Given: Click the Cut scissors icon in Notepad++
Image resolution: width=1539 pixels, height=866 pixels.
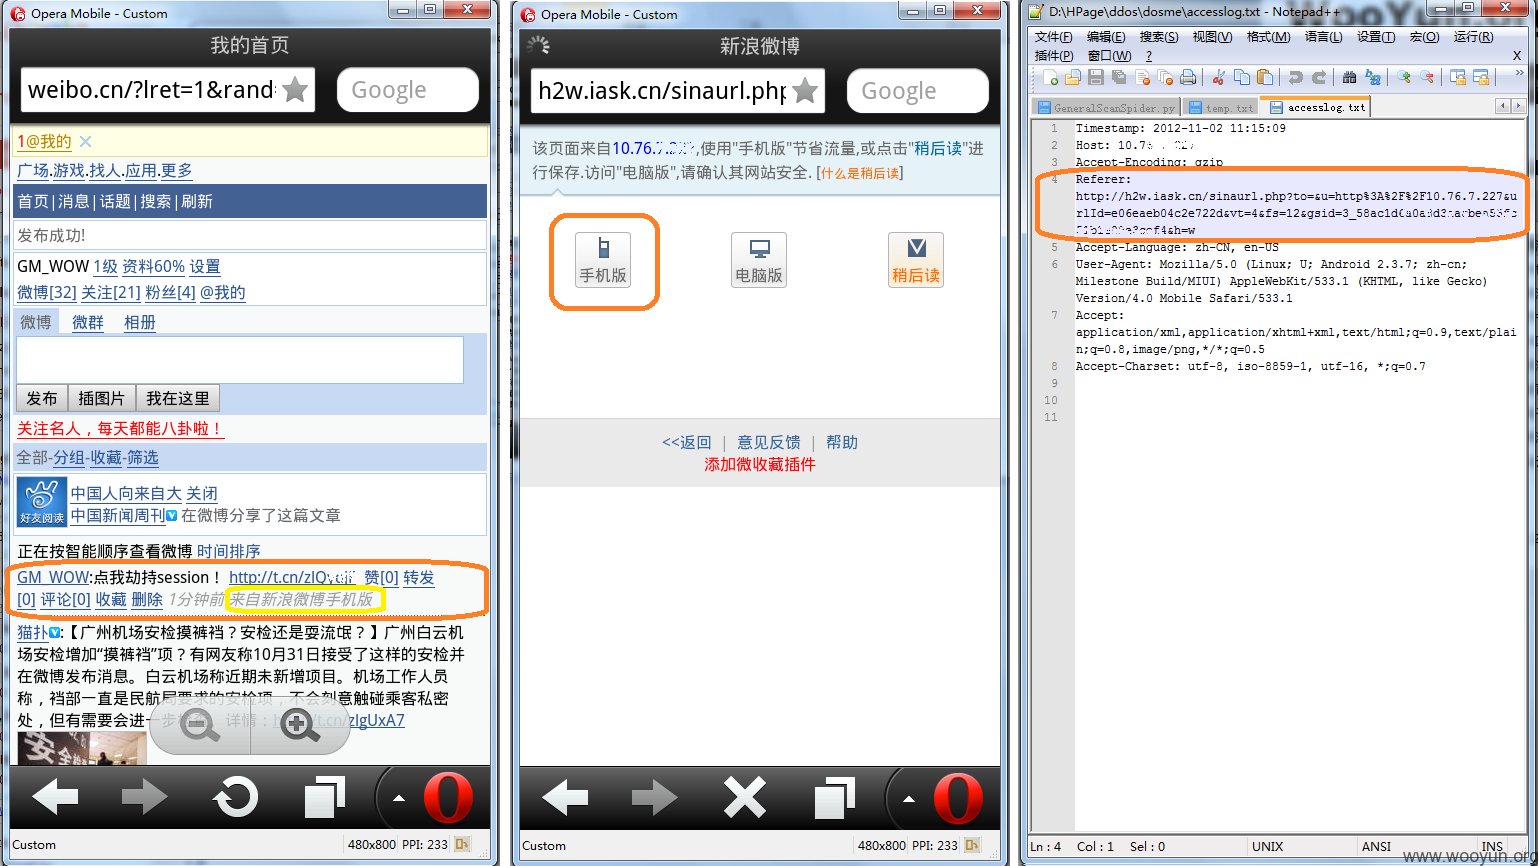Looking at the screenshot, I should [1219, 77].
